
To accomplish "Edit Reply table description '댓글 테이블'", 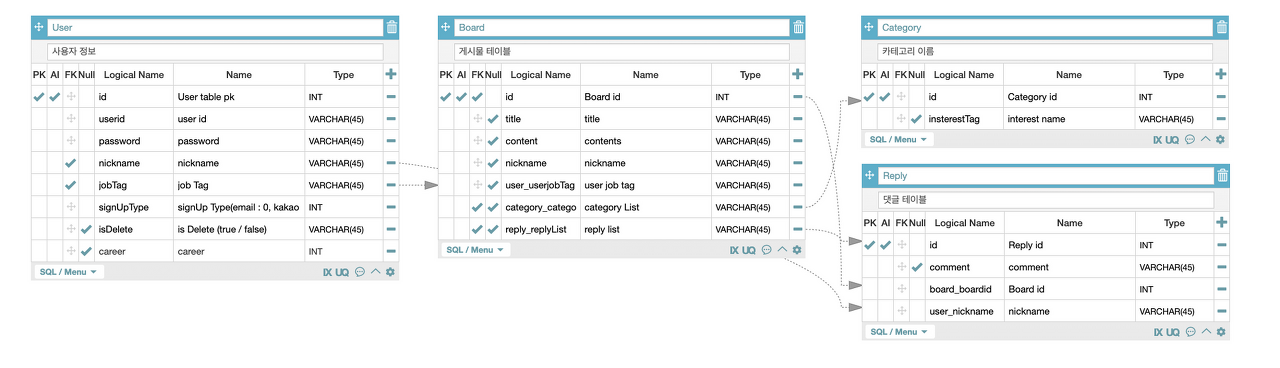I will [1046, 199].
